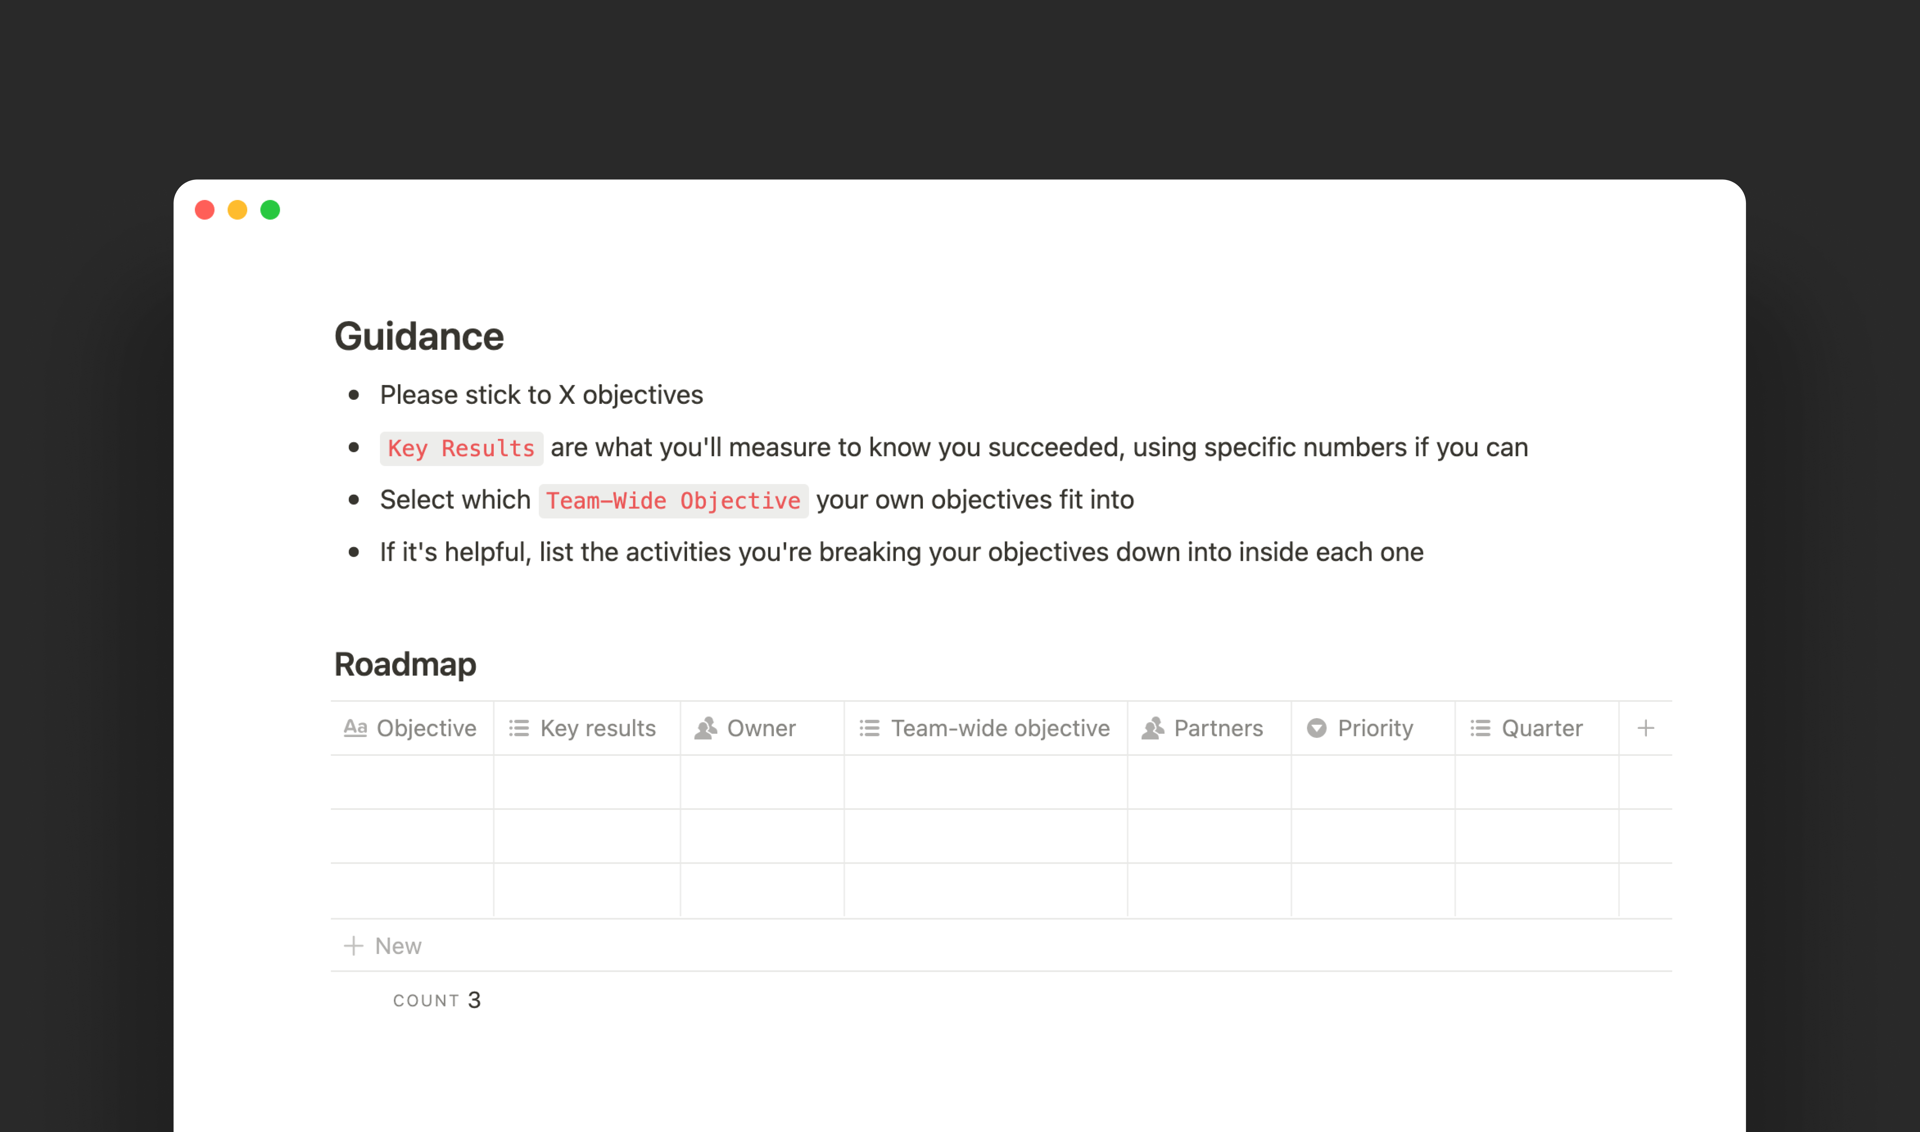The height and width of the screenshot is (1132, 1920).
Task: Click the Roadmap database title
Action: click(405, 664)
